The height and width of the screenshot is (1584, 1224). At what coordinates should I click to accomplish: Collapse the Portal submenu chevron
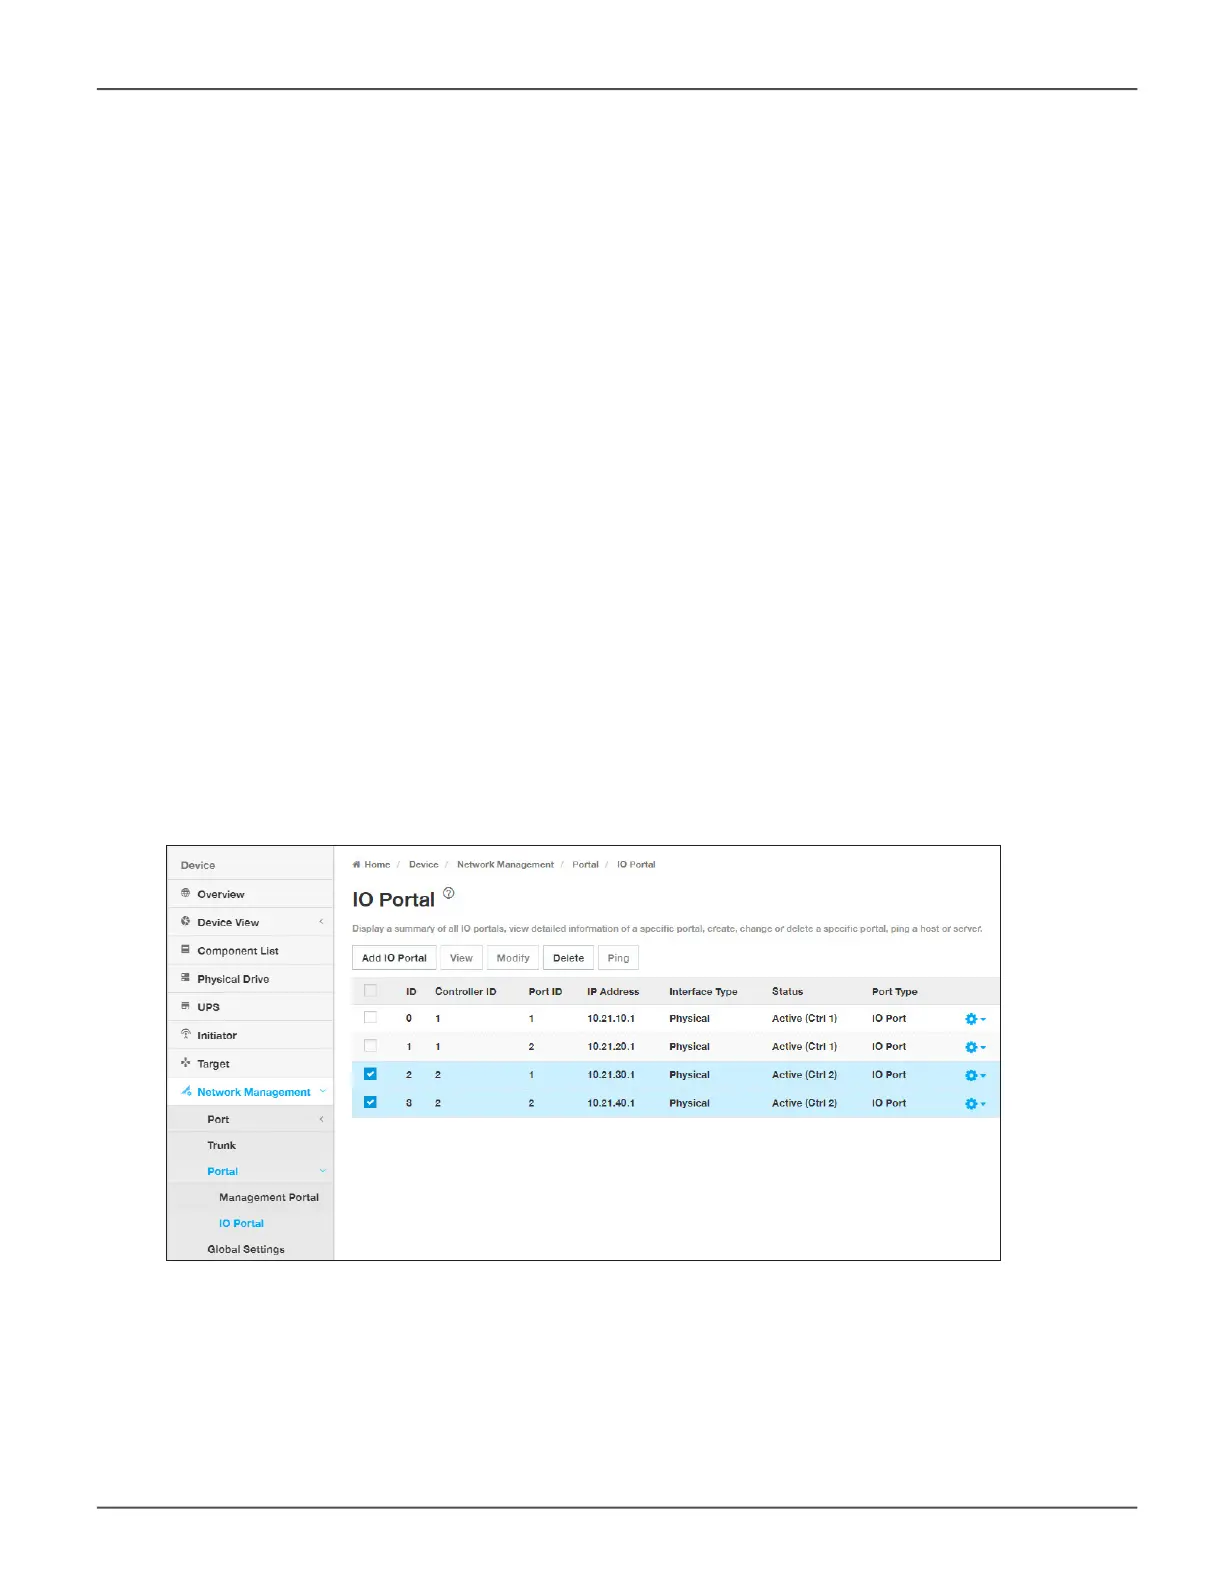pos(322,1170)
